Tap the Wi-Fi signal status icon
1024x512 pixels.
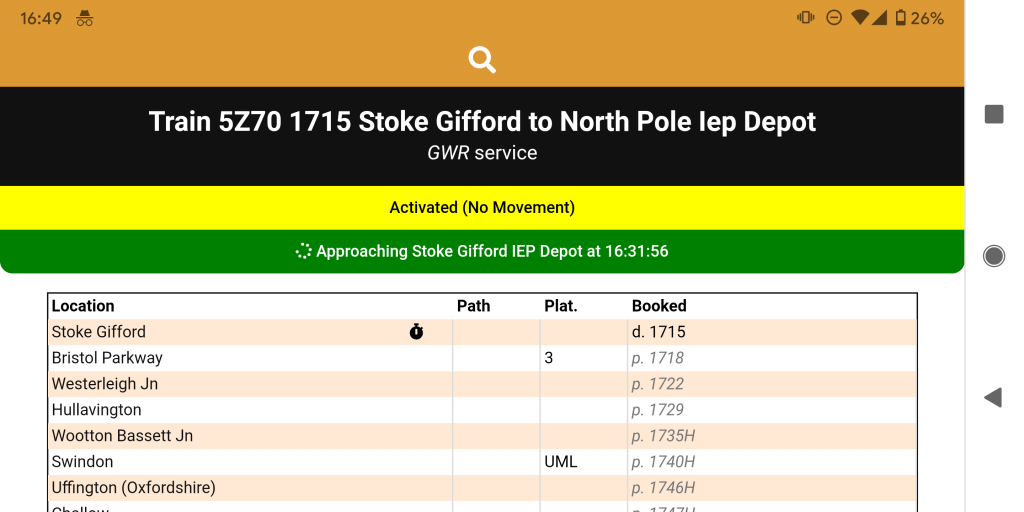coord(859,18)
